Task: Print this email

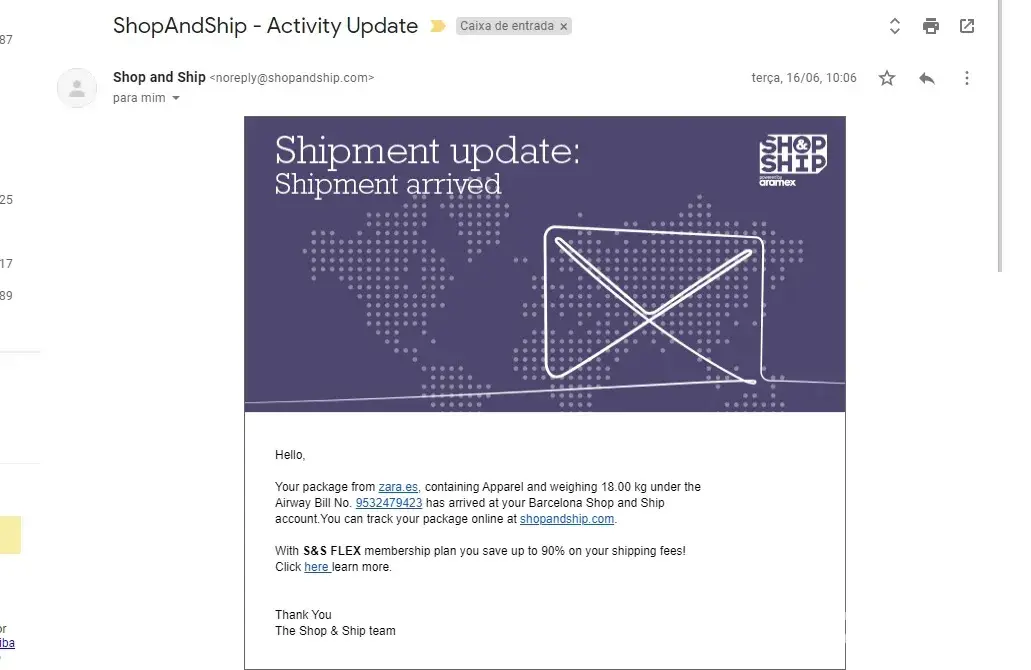Action: click(x=931, y=27)
